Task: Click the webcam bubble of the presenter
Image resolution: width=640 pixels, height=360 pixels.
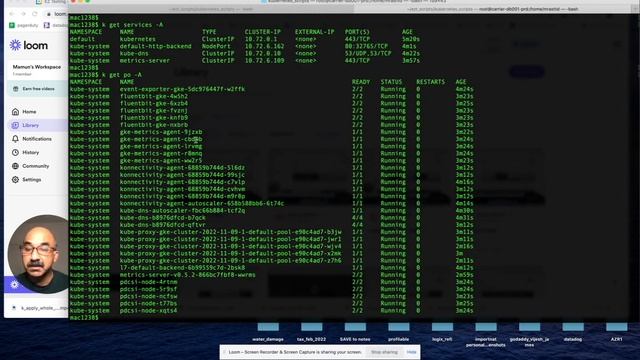Action: (39, 254)
